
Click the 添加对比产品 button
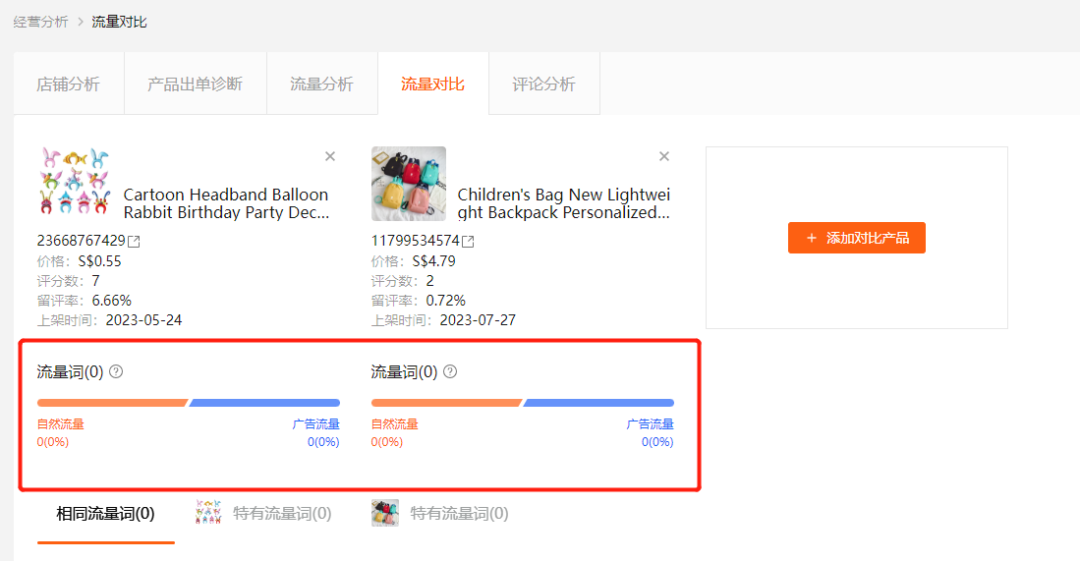pos(856,238)
